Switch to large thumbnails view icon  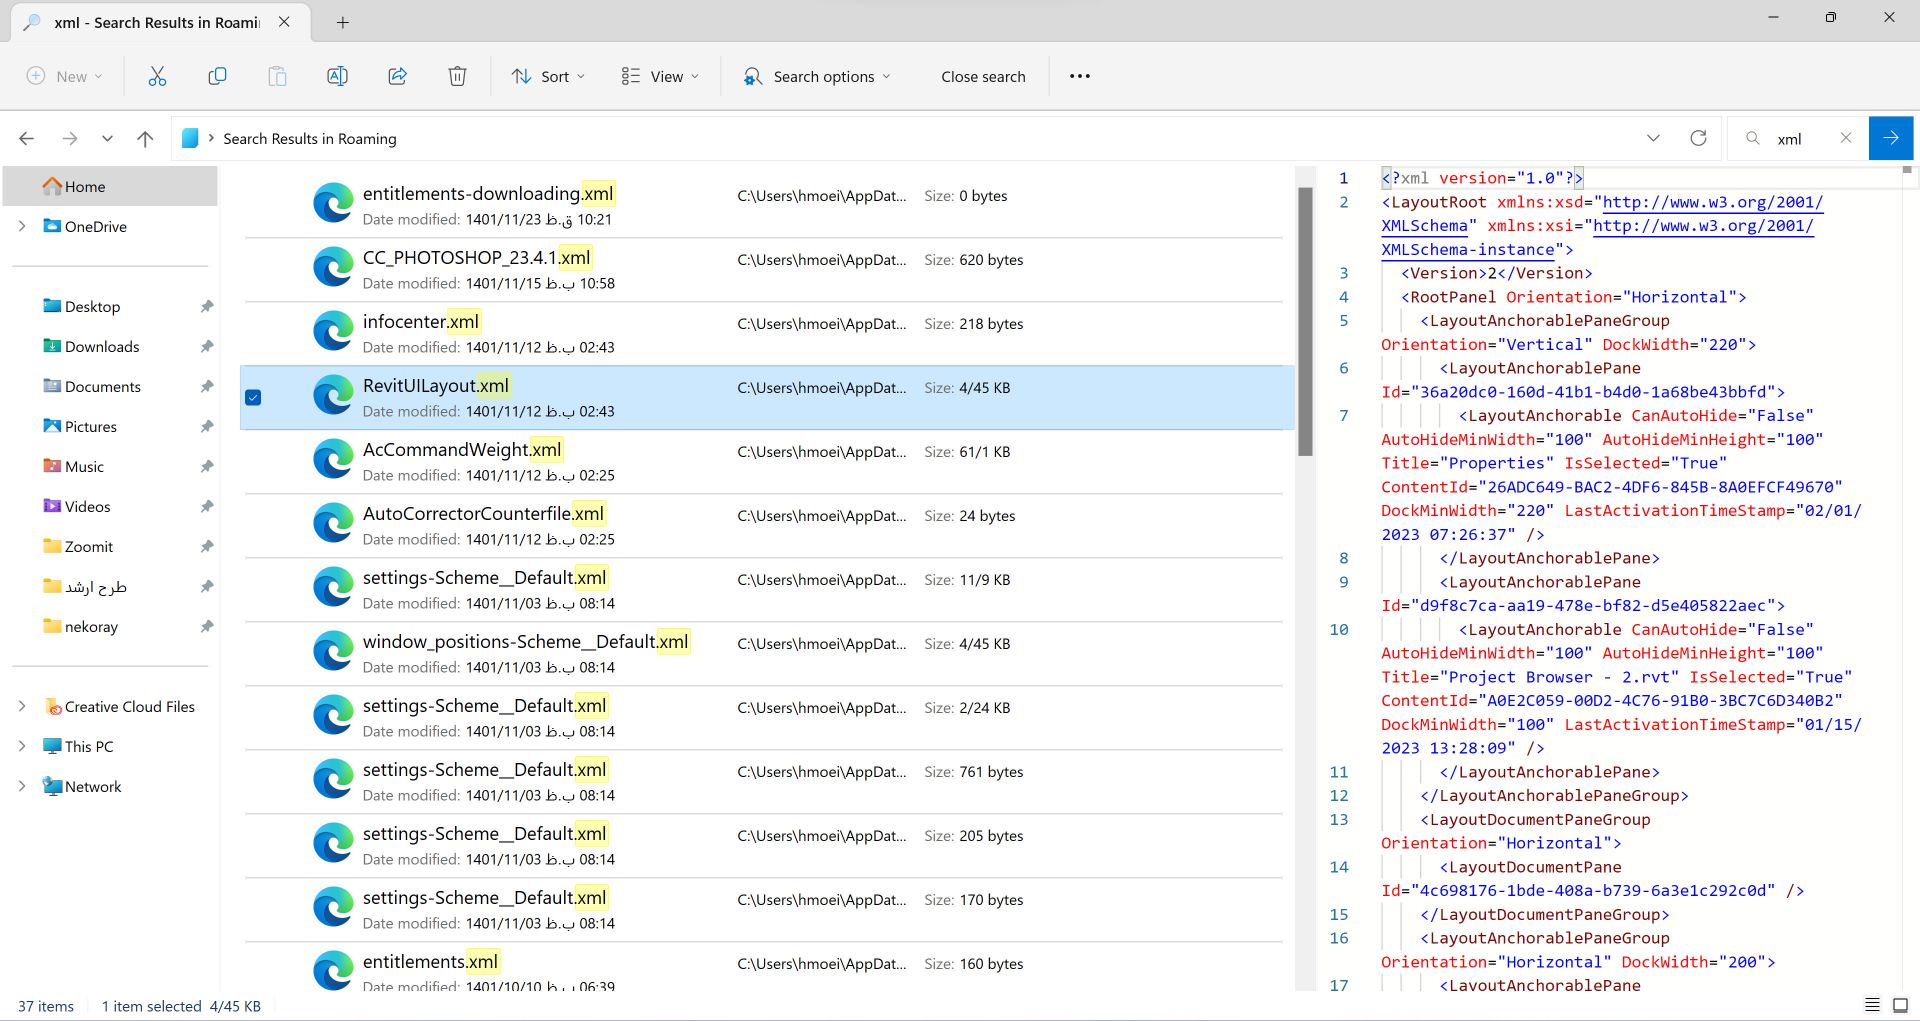pyautogui.click(x=1901, y=1005)
